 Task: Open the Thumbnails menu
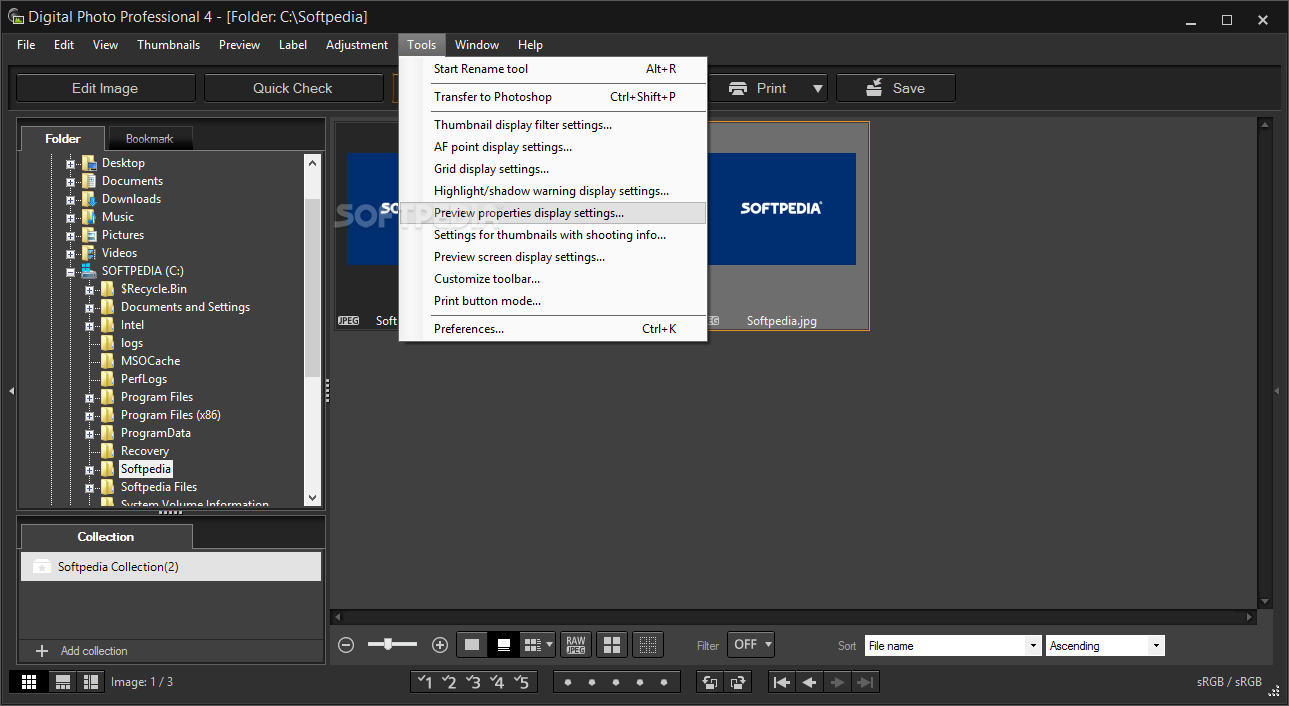pos(169,45)
